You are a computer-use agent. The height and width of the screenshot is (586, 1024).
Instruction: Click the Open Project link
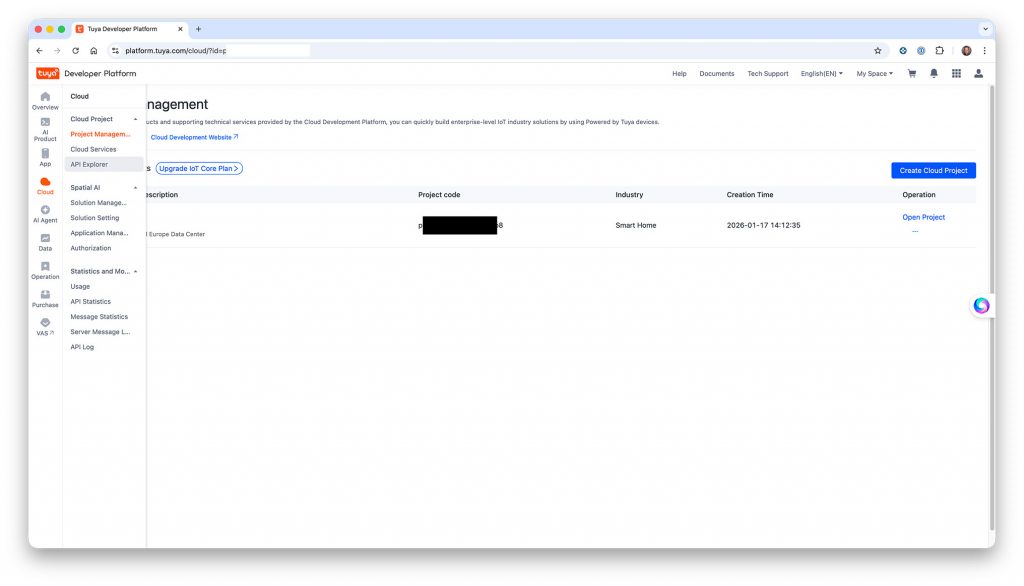coord(923,217)
